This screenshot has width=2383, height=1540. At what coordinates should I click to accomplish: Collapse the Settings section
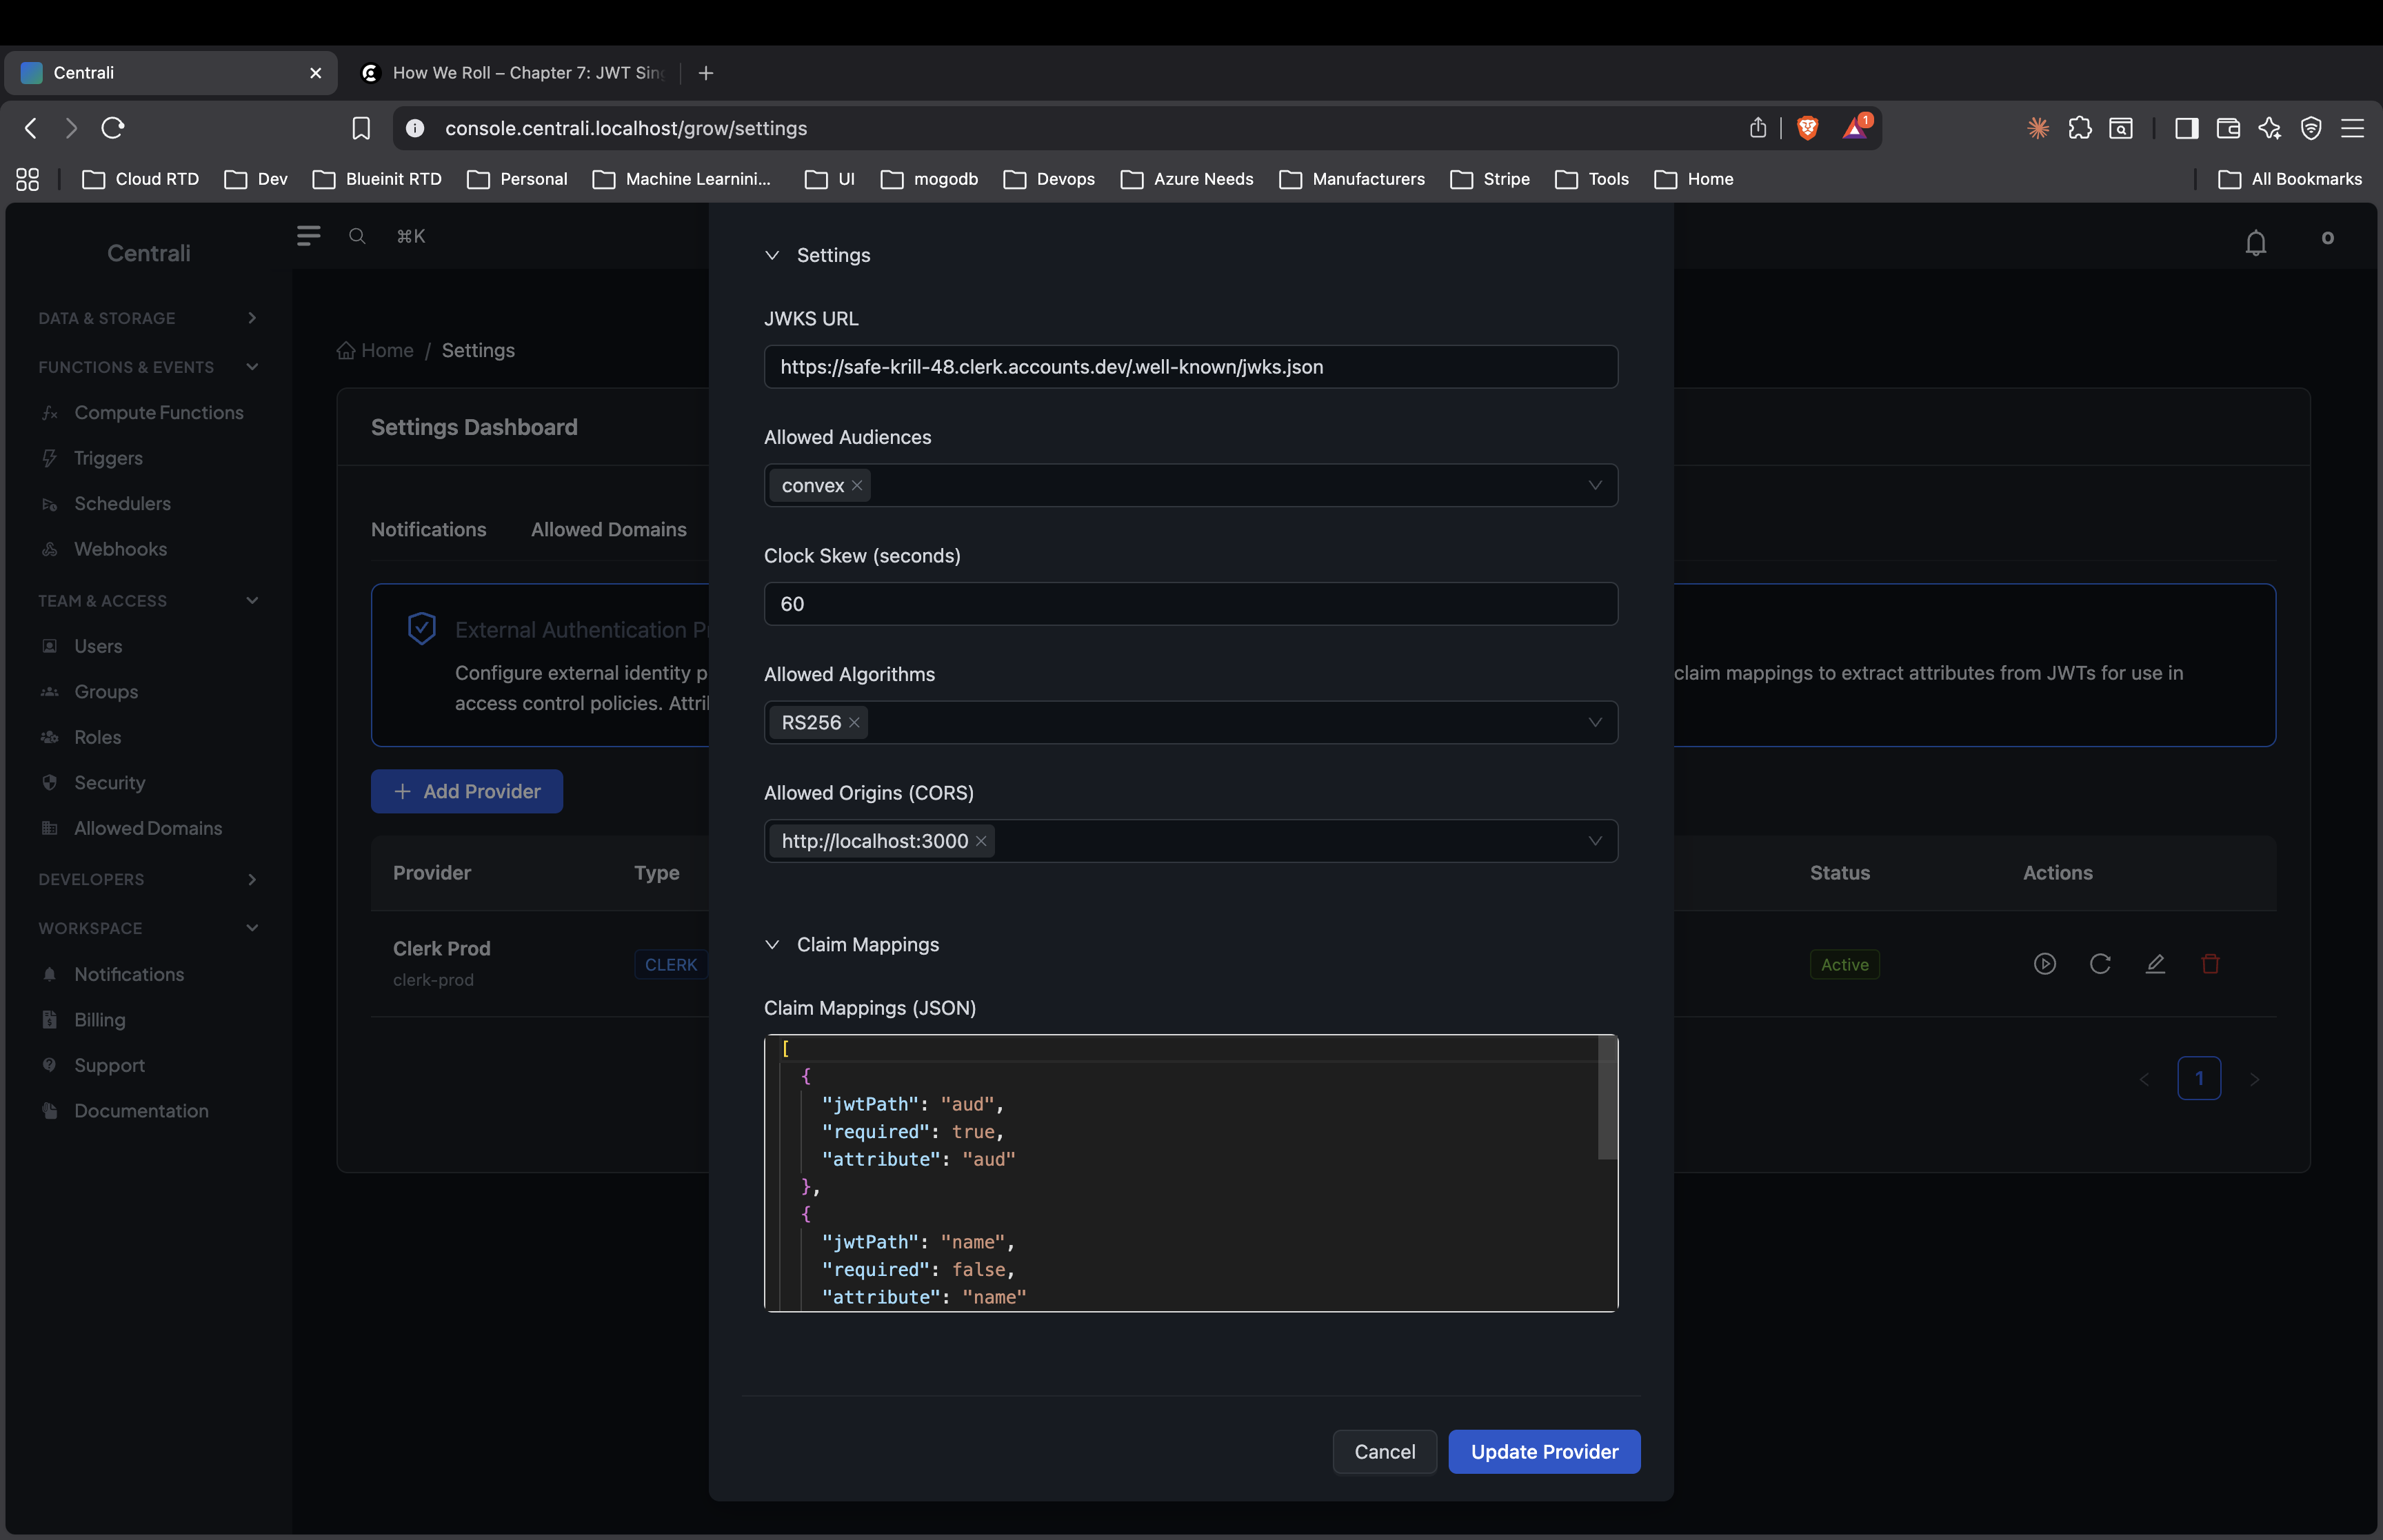click(x=772, y=255)
